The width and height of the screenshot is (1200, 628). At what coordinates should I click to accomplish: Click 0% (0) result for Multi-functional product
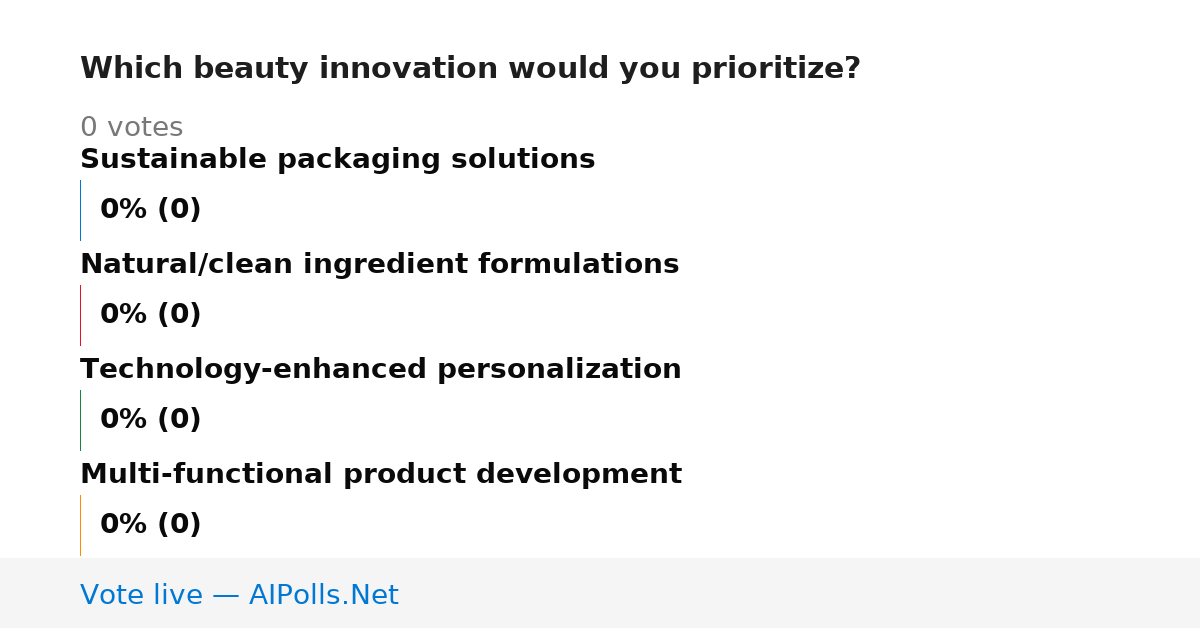point(150,525)
